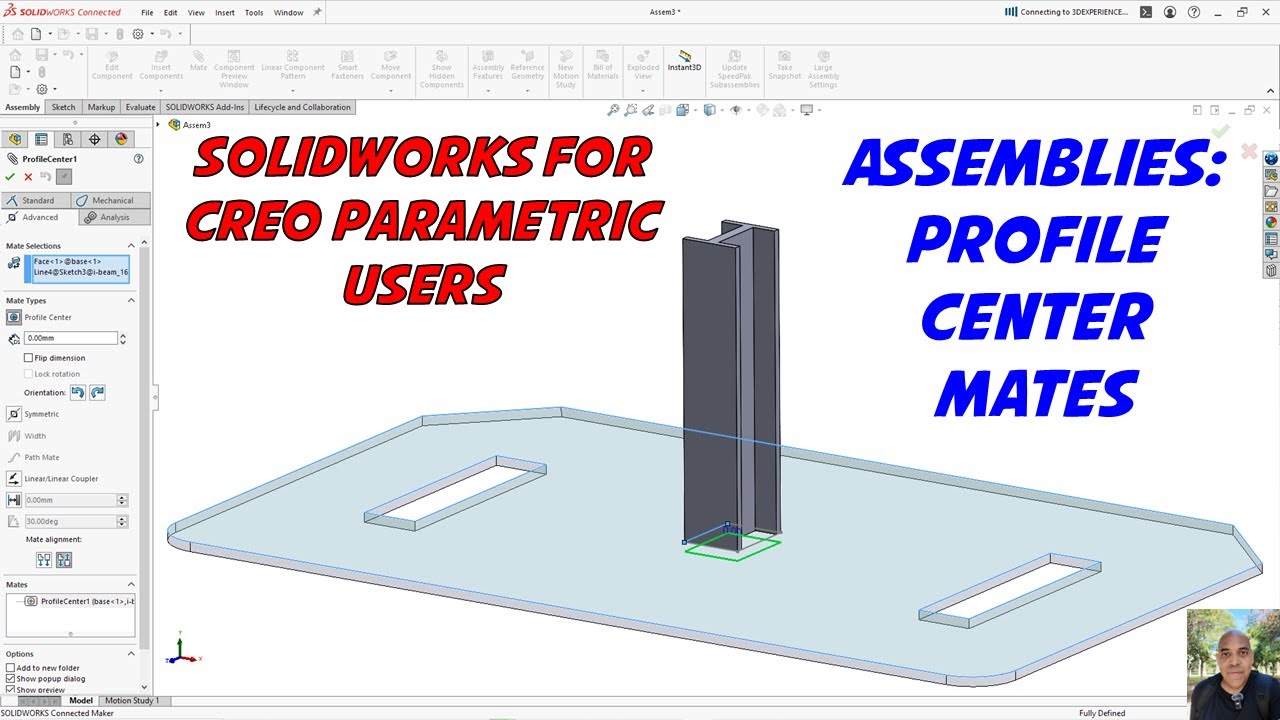This screenshot has width=1280, height=720.
Task: Pin the menu bar with pushpin
Action: click(x=317, y=12)
